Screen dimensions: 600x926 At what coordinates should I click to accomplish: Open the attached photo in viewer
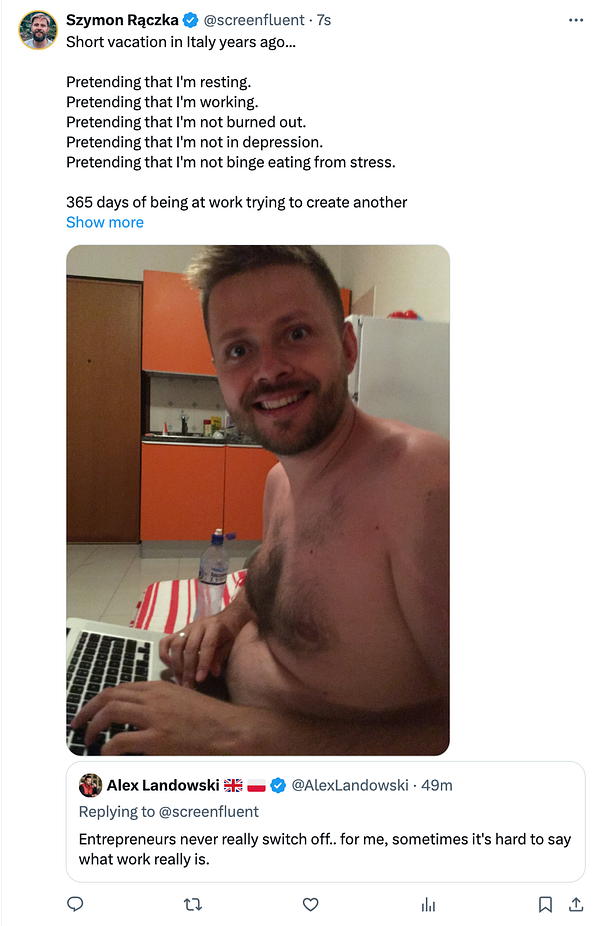coord(257,500)
